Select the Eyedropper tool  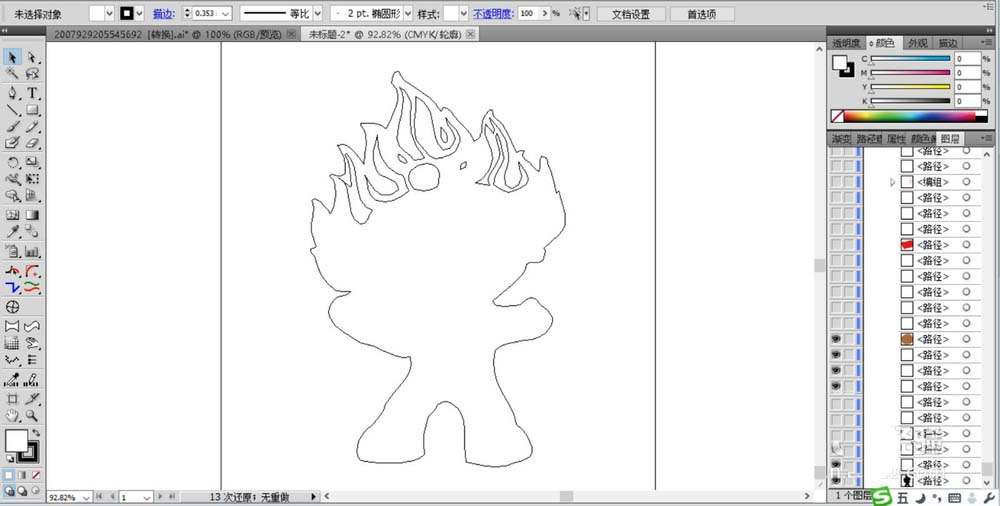(x=12, y=232)
